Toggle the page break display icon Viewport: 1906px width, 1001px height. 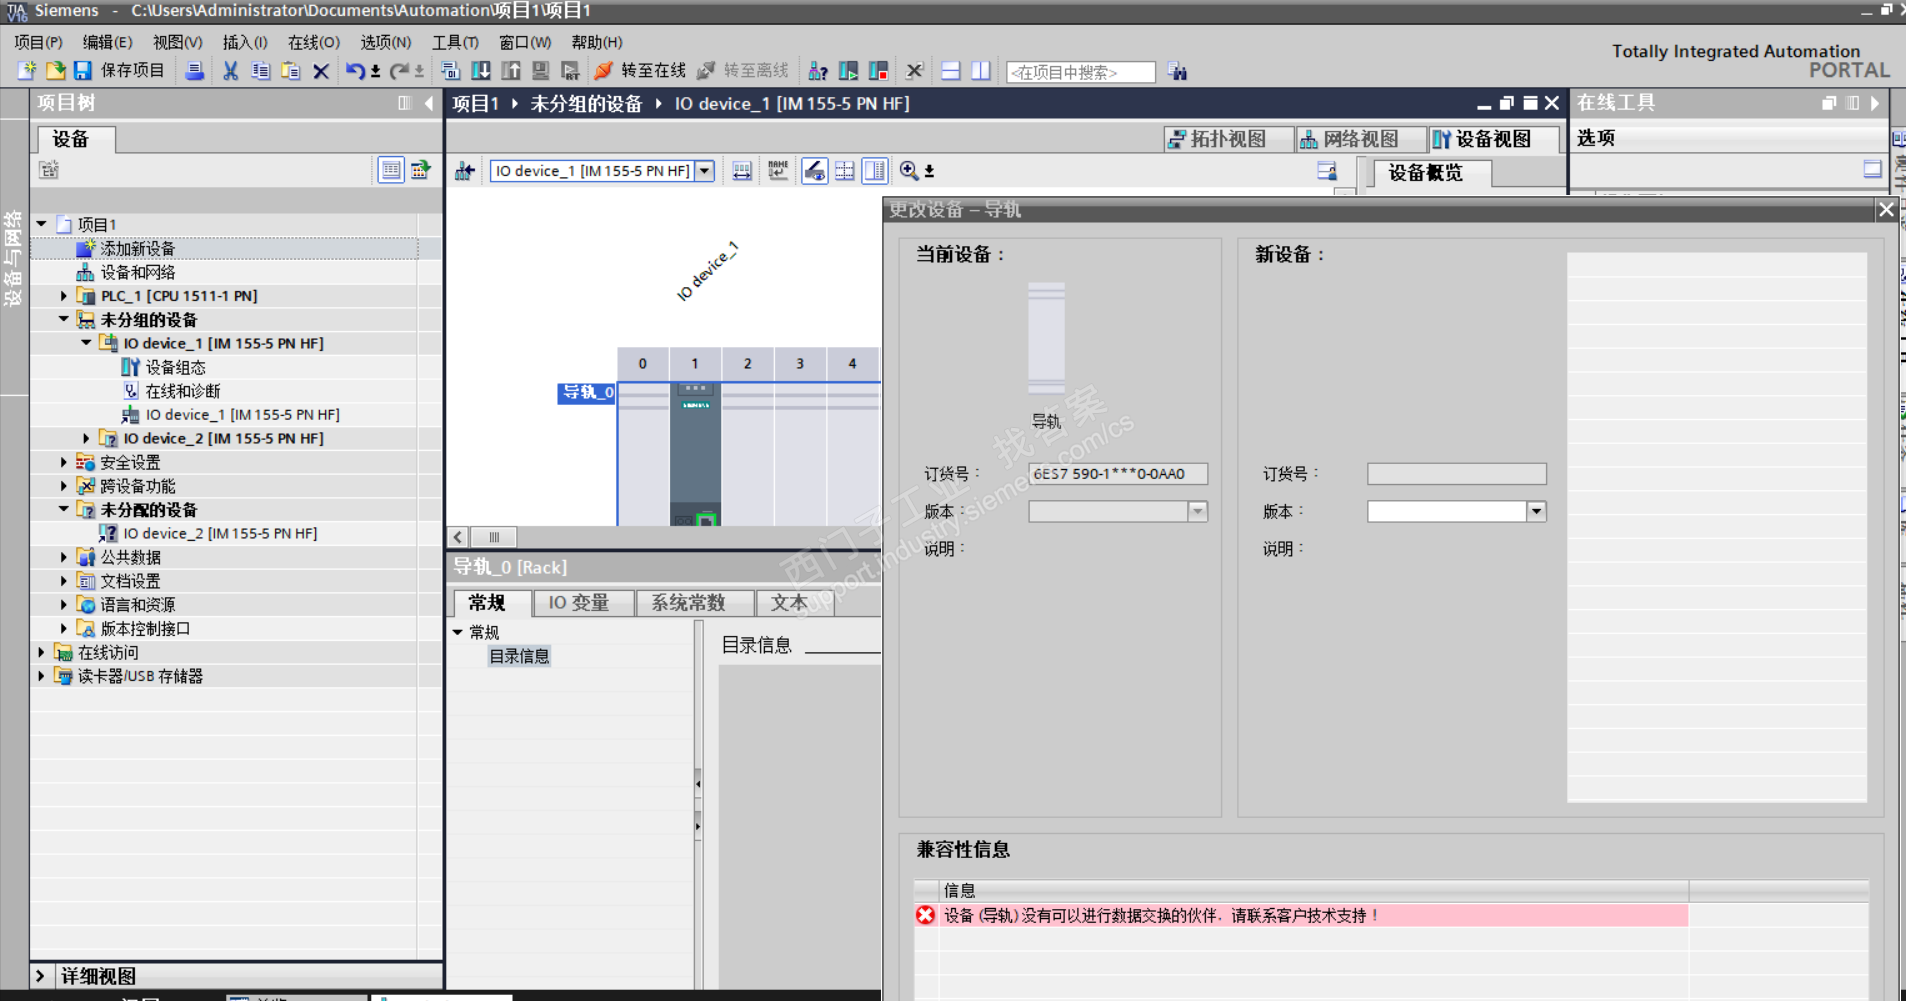[845, 171]
